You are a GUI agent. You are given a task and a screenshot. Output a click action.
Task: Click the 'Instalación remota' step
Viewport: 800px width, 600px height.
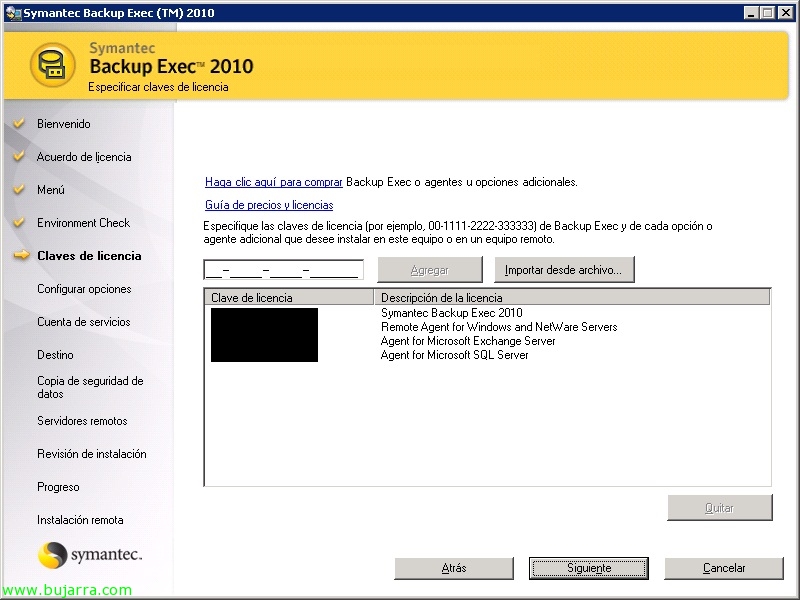[x=80, y=520]
